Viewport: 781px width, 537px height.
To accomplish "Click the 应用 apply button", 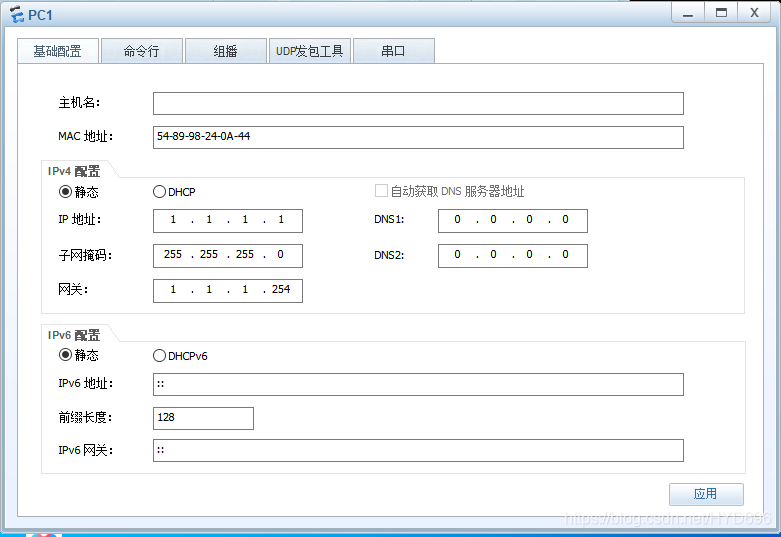I will pyautogui.click(x=706, y=494).
